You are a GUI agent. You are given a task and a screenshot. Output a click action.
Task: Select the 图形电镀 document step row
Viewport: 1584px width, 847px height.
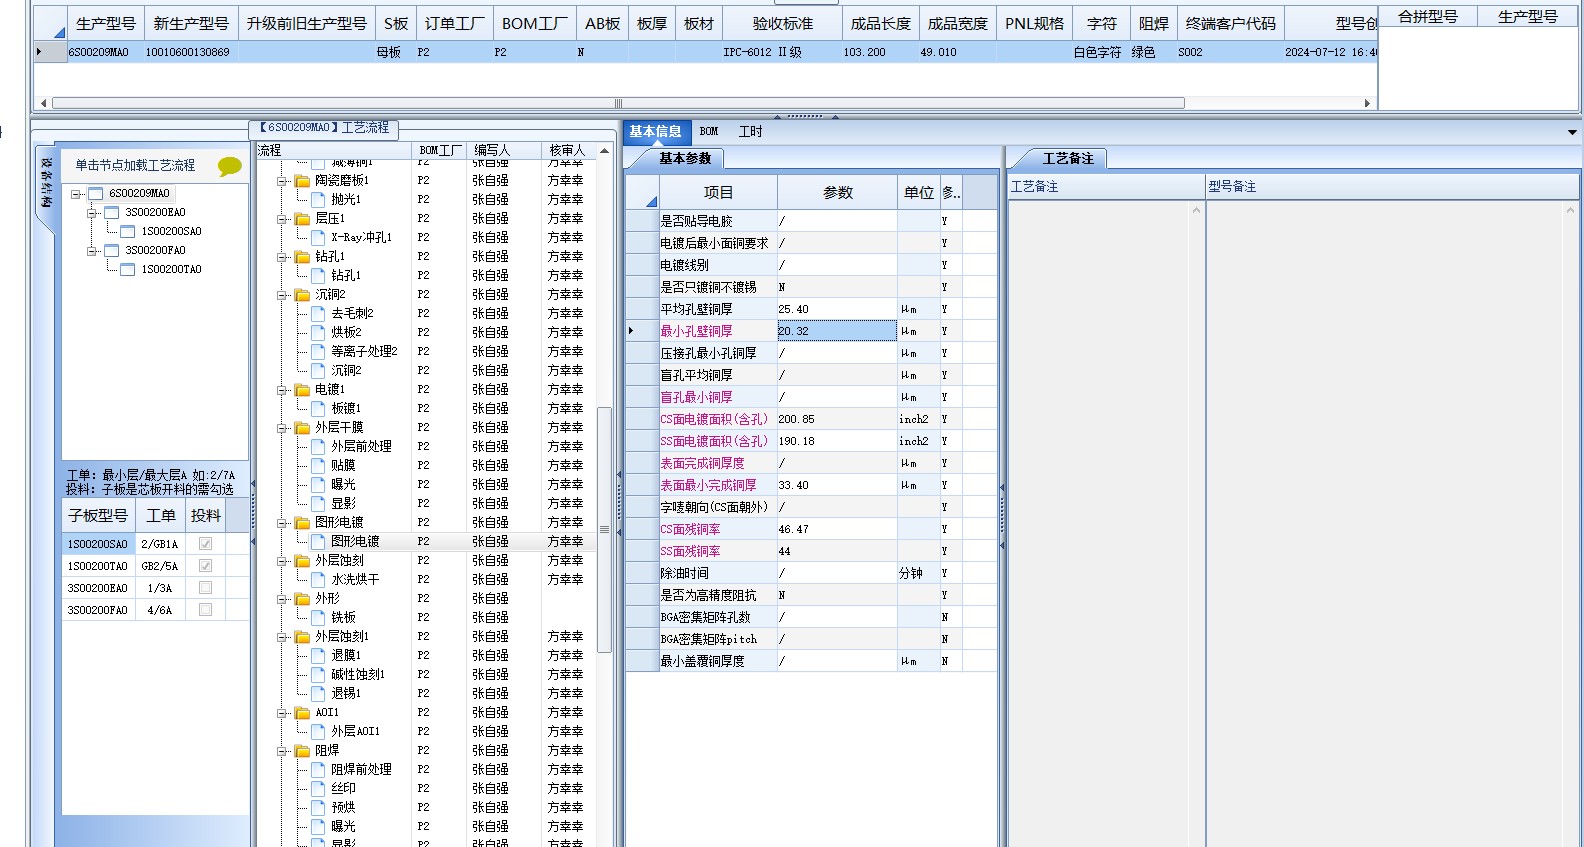[427, 542]
